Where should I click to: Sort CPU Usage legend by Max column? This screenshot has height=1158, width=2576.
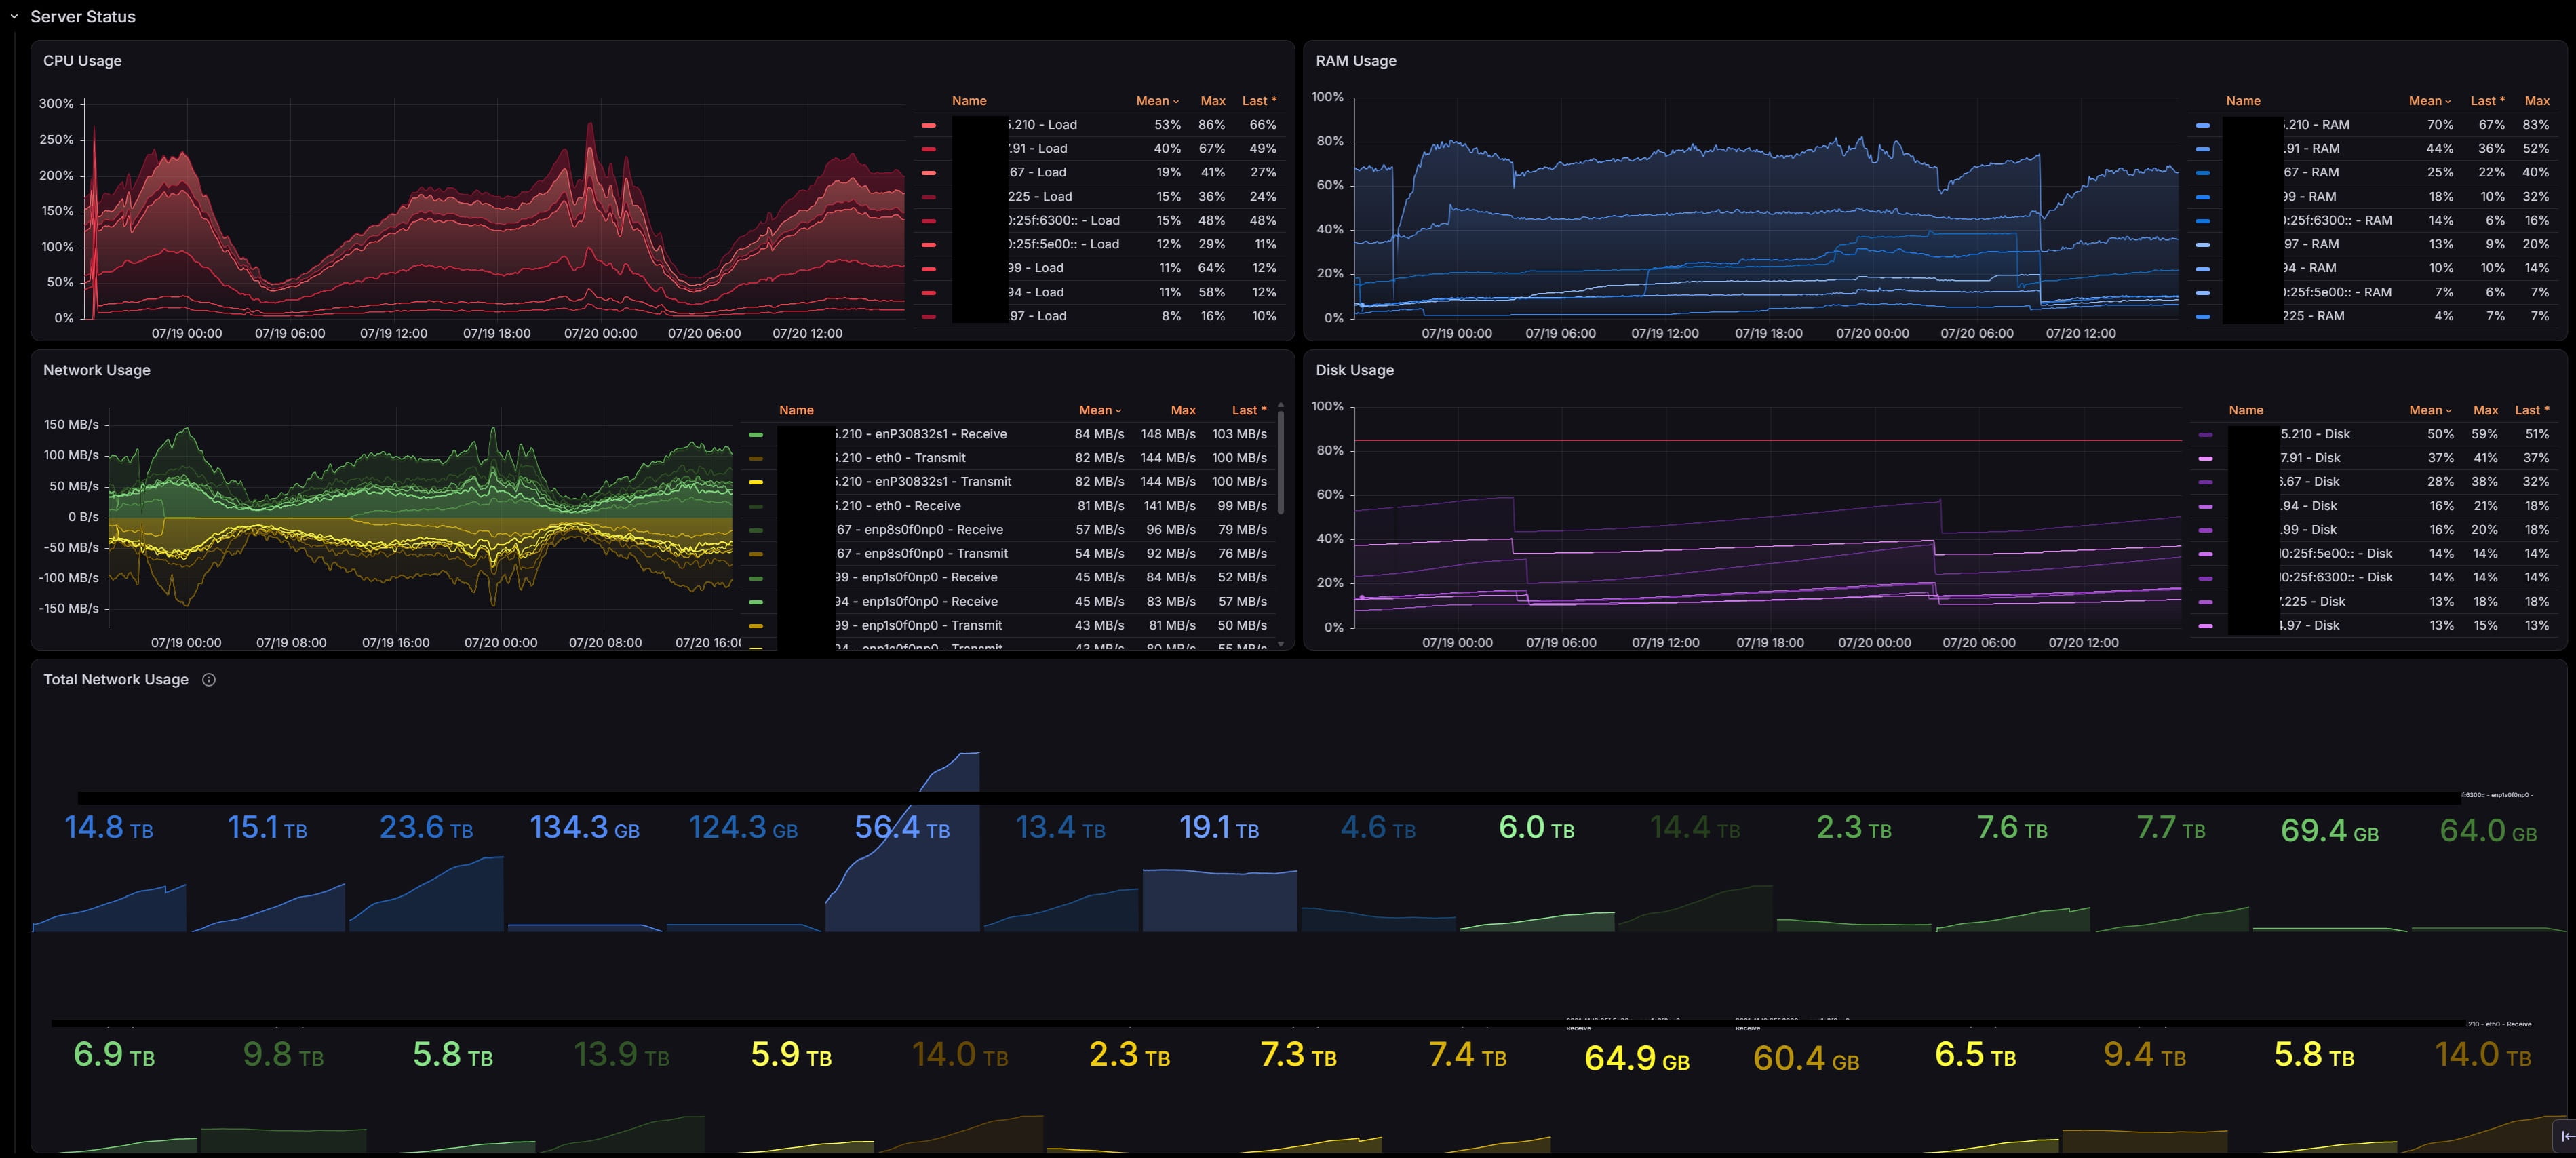[x=1213, y=101]
